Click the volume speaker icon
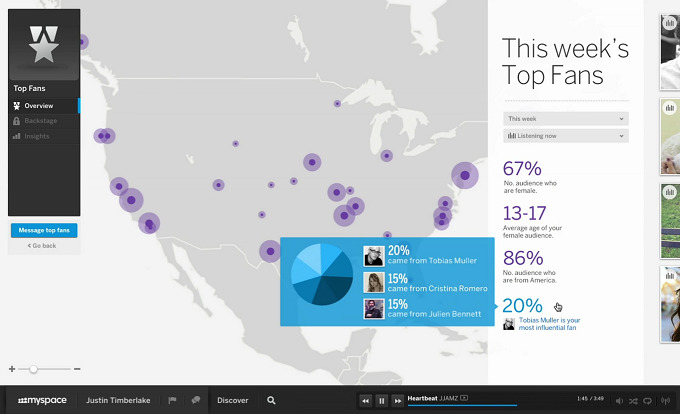 coord(619,400)
